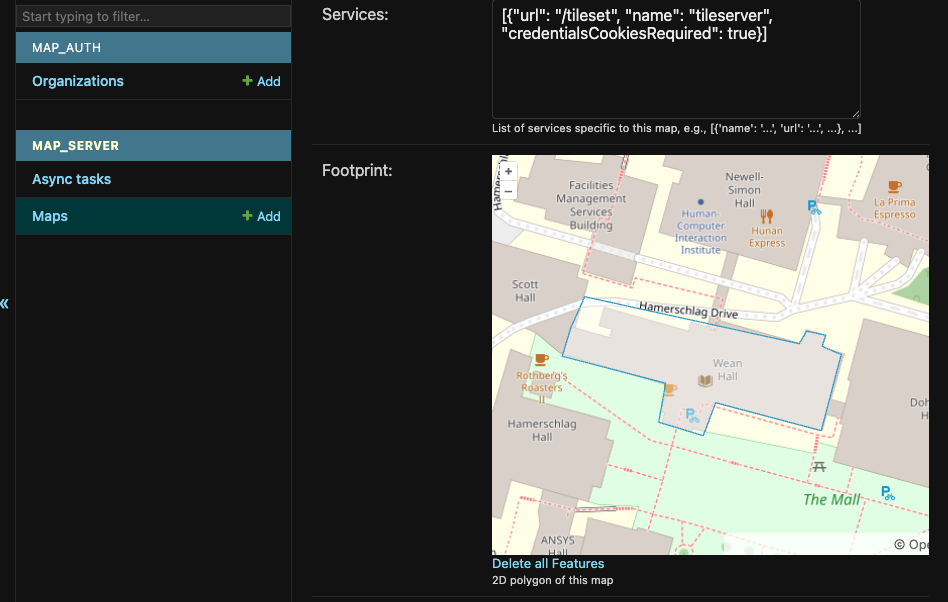Open the Organizations list
The width and height of the screenshot is (948, 602).
pyautogui.click(x=78, y=81)
